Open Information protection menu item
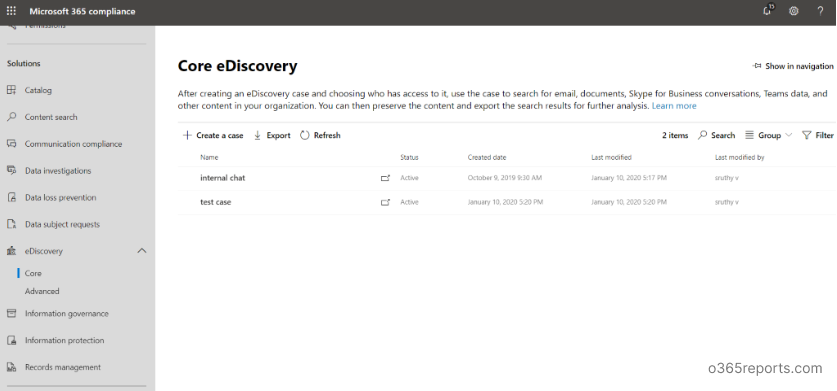The height and width of the screenshot is (391, 837). click(x=65, y=340)
